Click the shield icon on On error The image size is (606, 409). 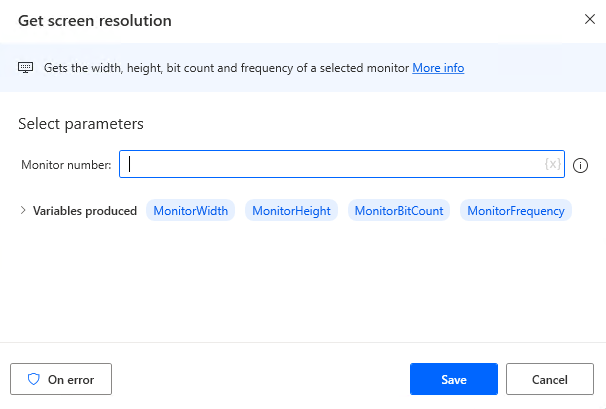pyautogui.click(x=34, y=380)
